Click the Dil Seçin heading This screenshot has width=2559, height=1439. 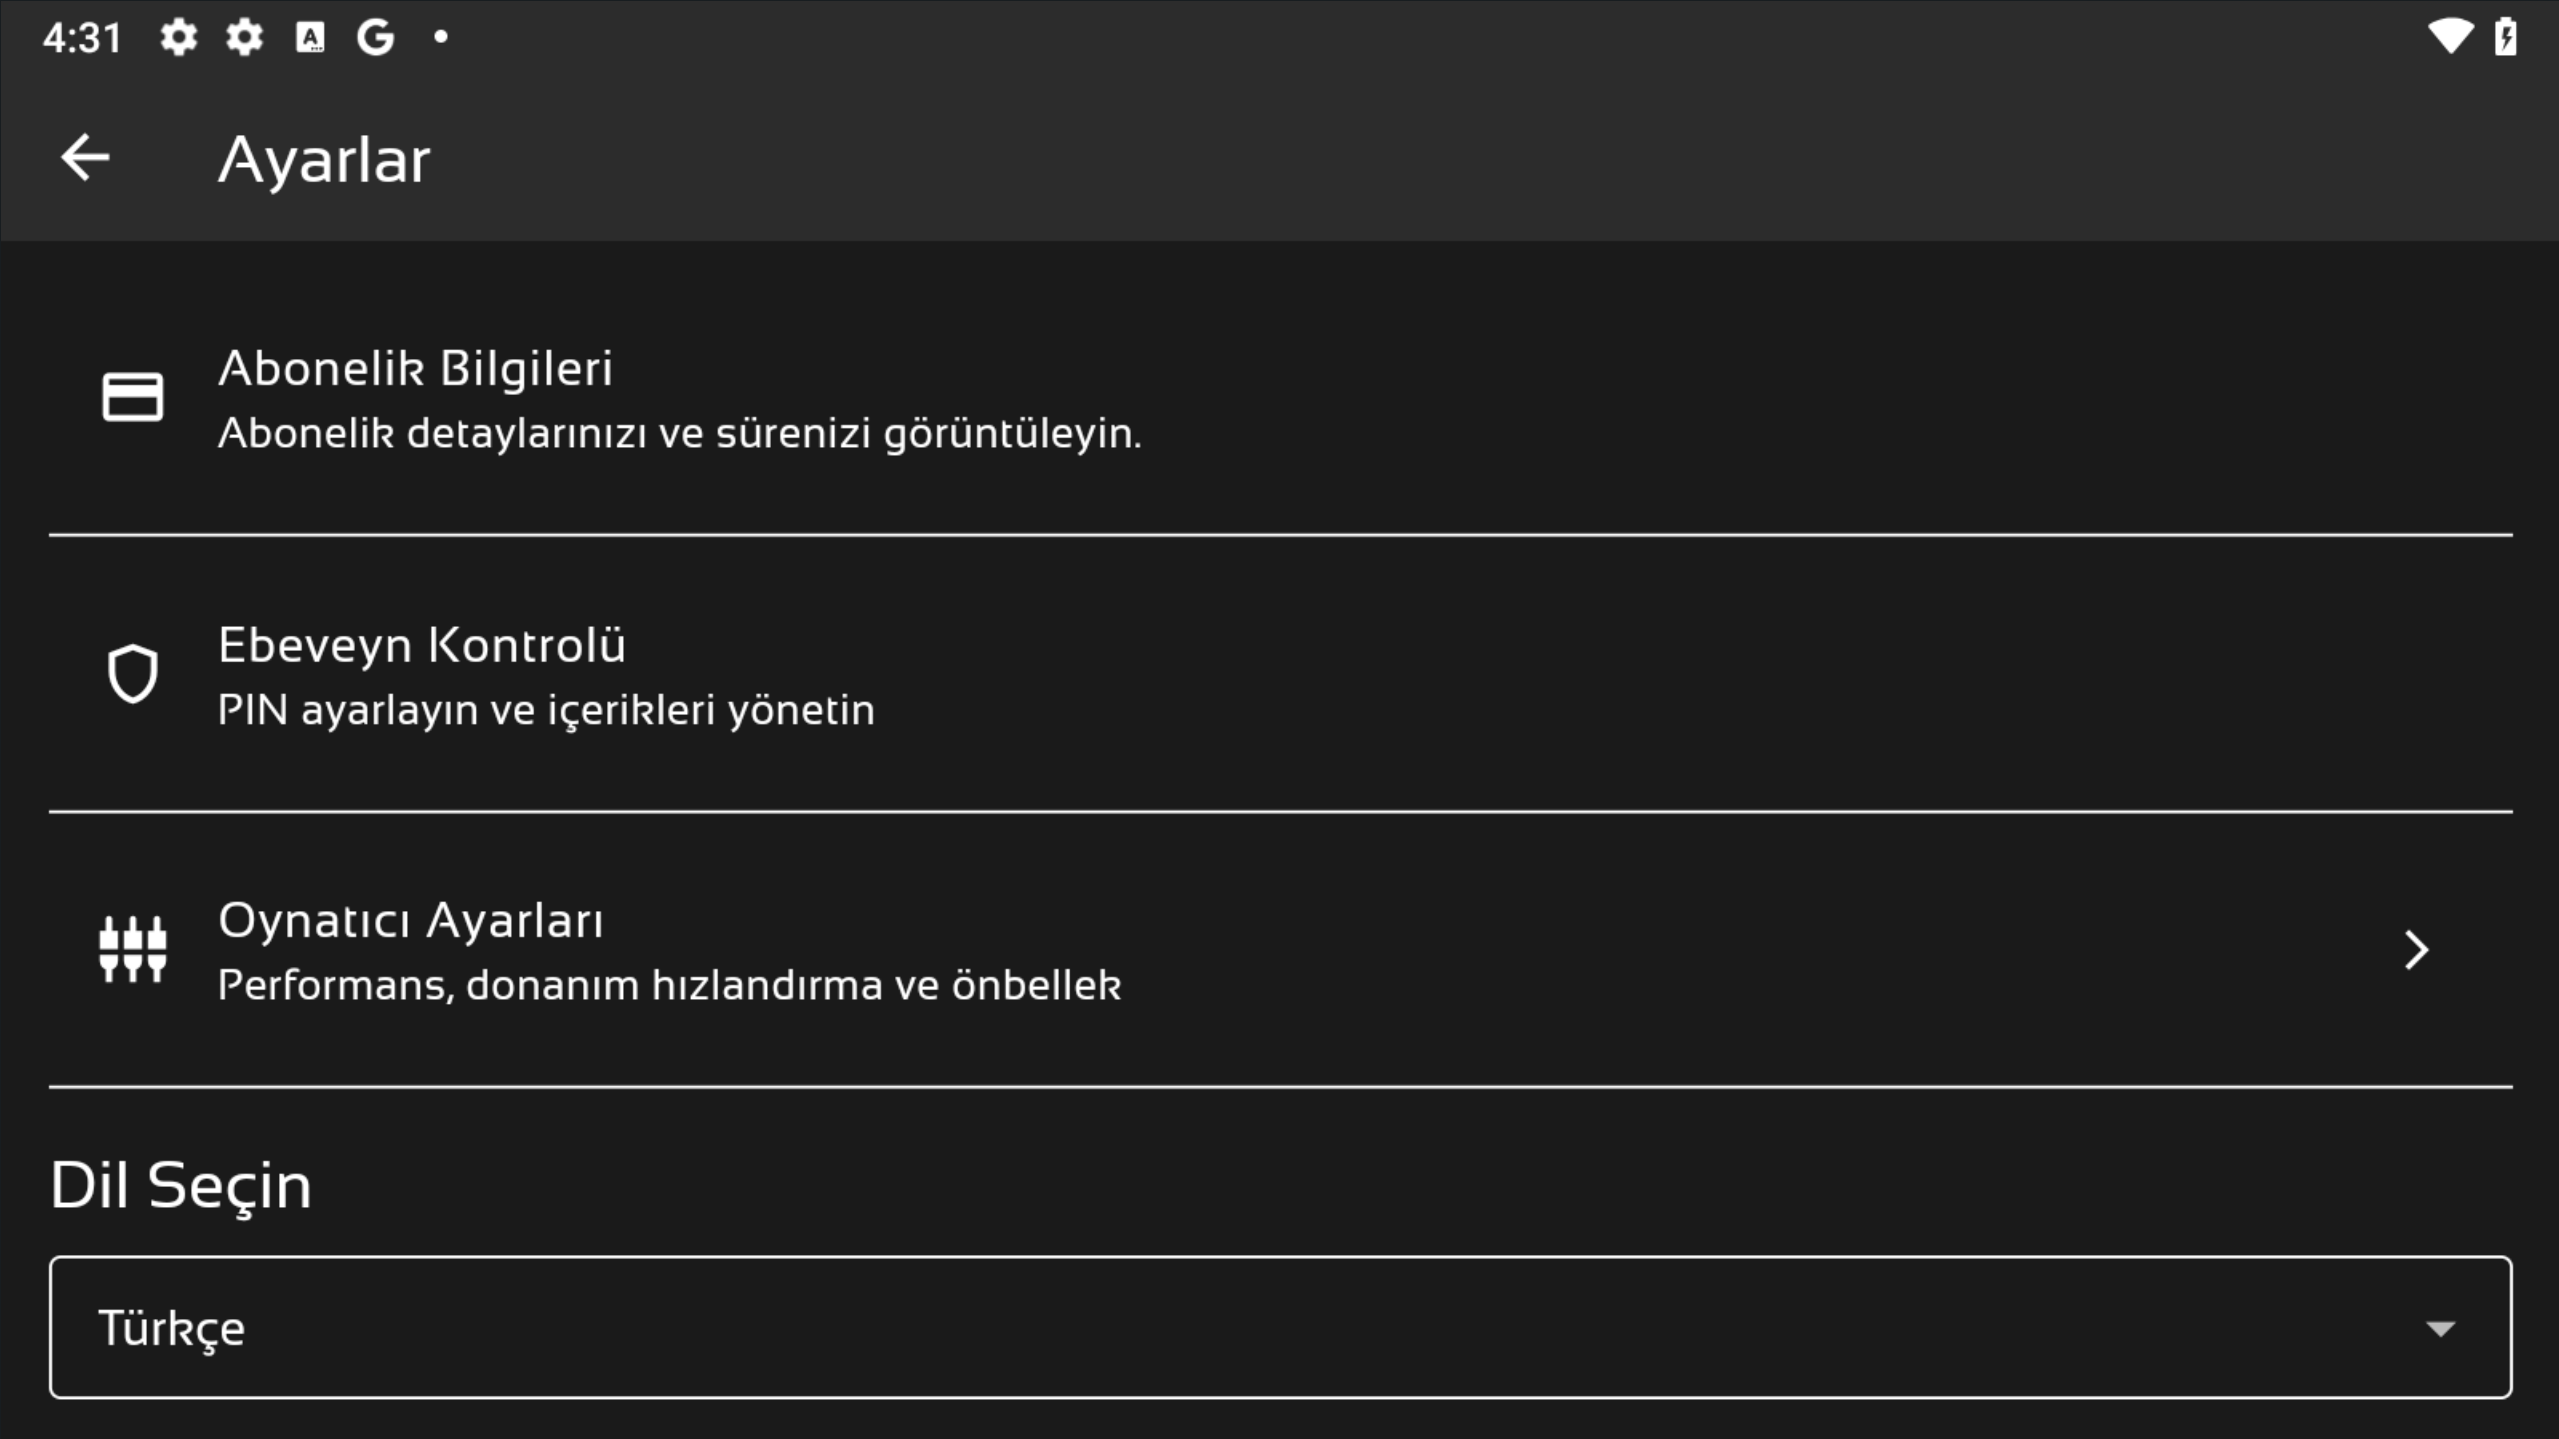pyautogui.click(x=180, y=1186)
